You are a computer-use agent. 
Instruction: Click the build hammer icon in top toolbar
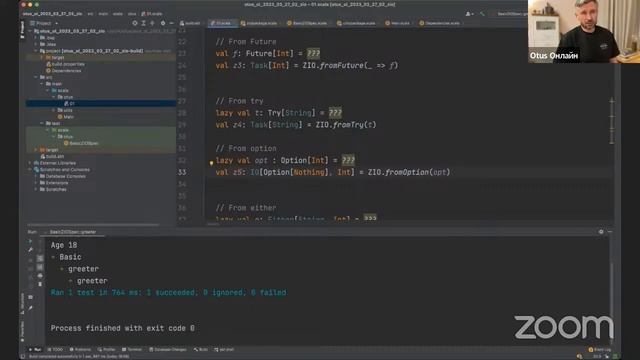[x=482, y=14]
